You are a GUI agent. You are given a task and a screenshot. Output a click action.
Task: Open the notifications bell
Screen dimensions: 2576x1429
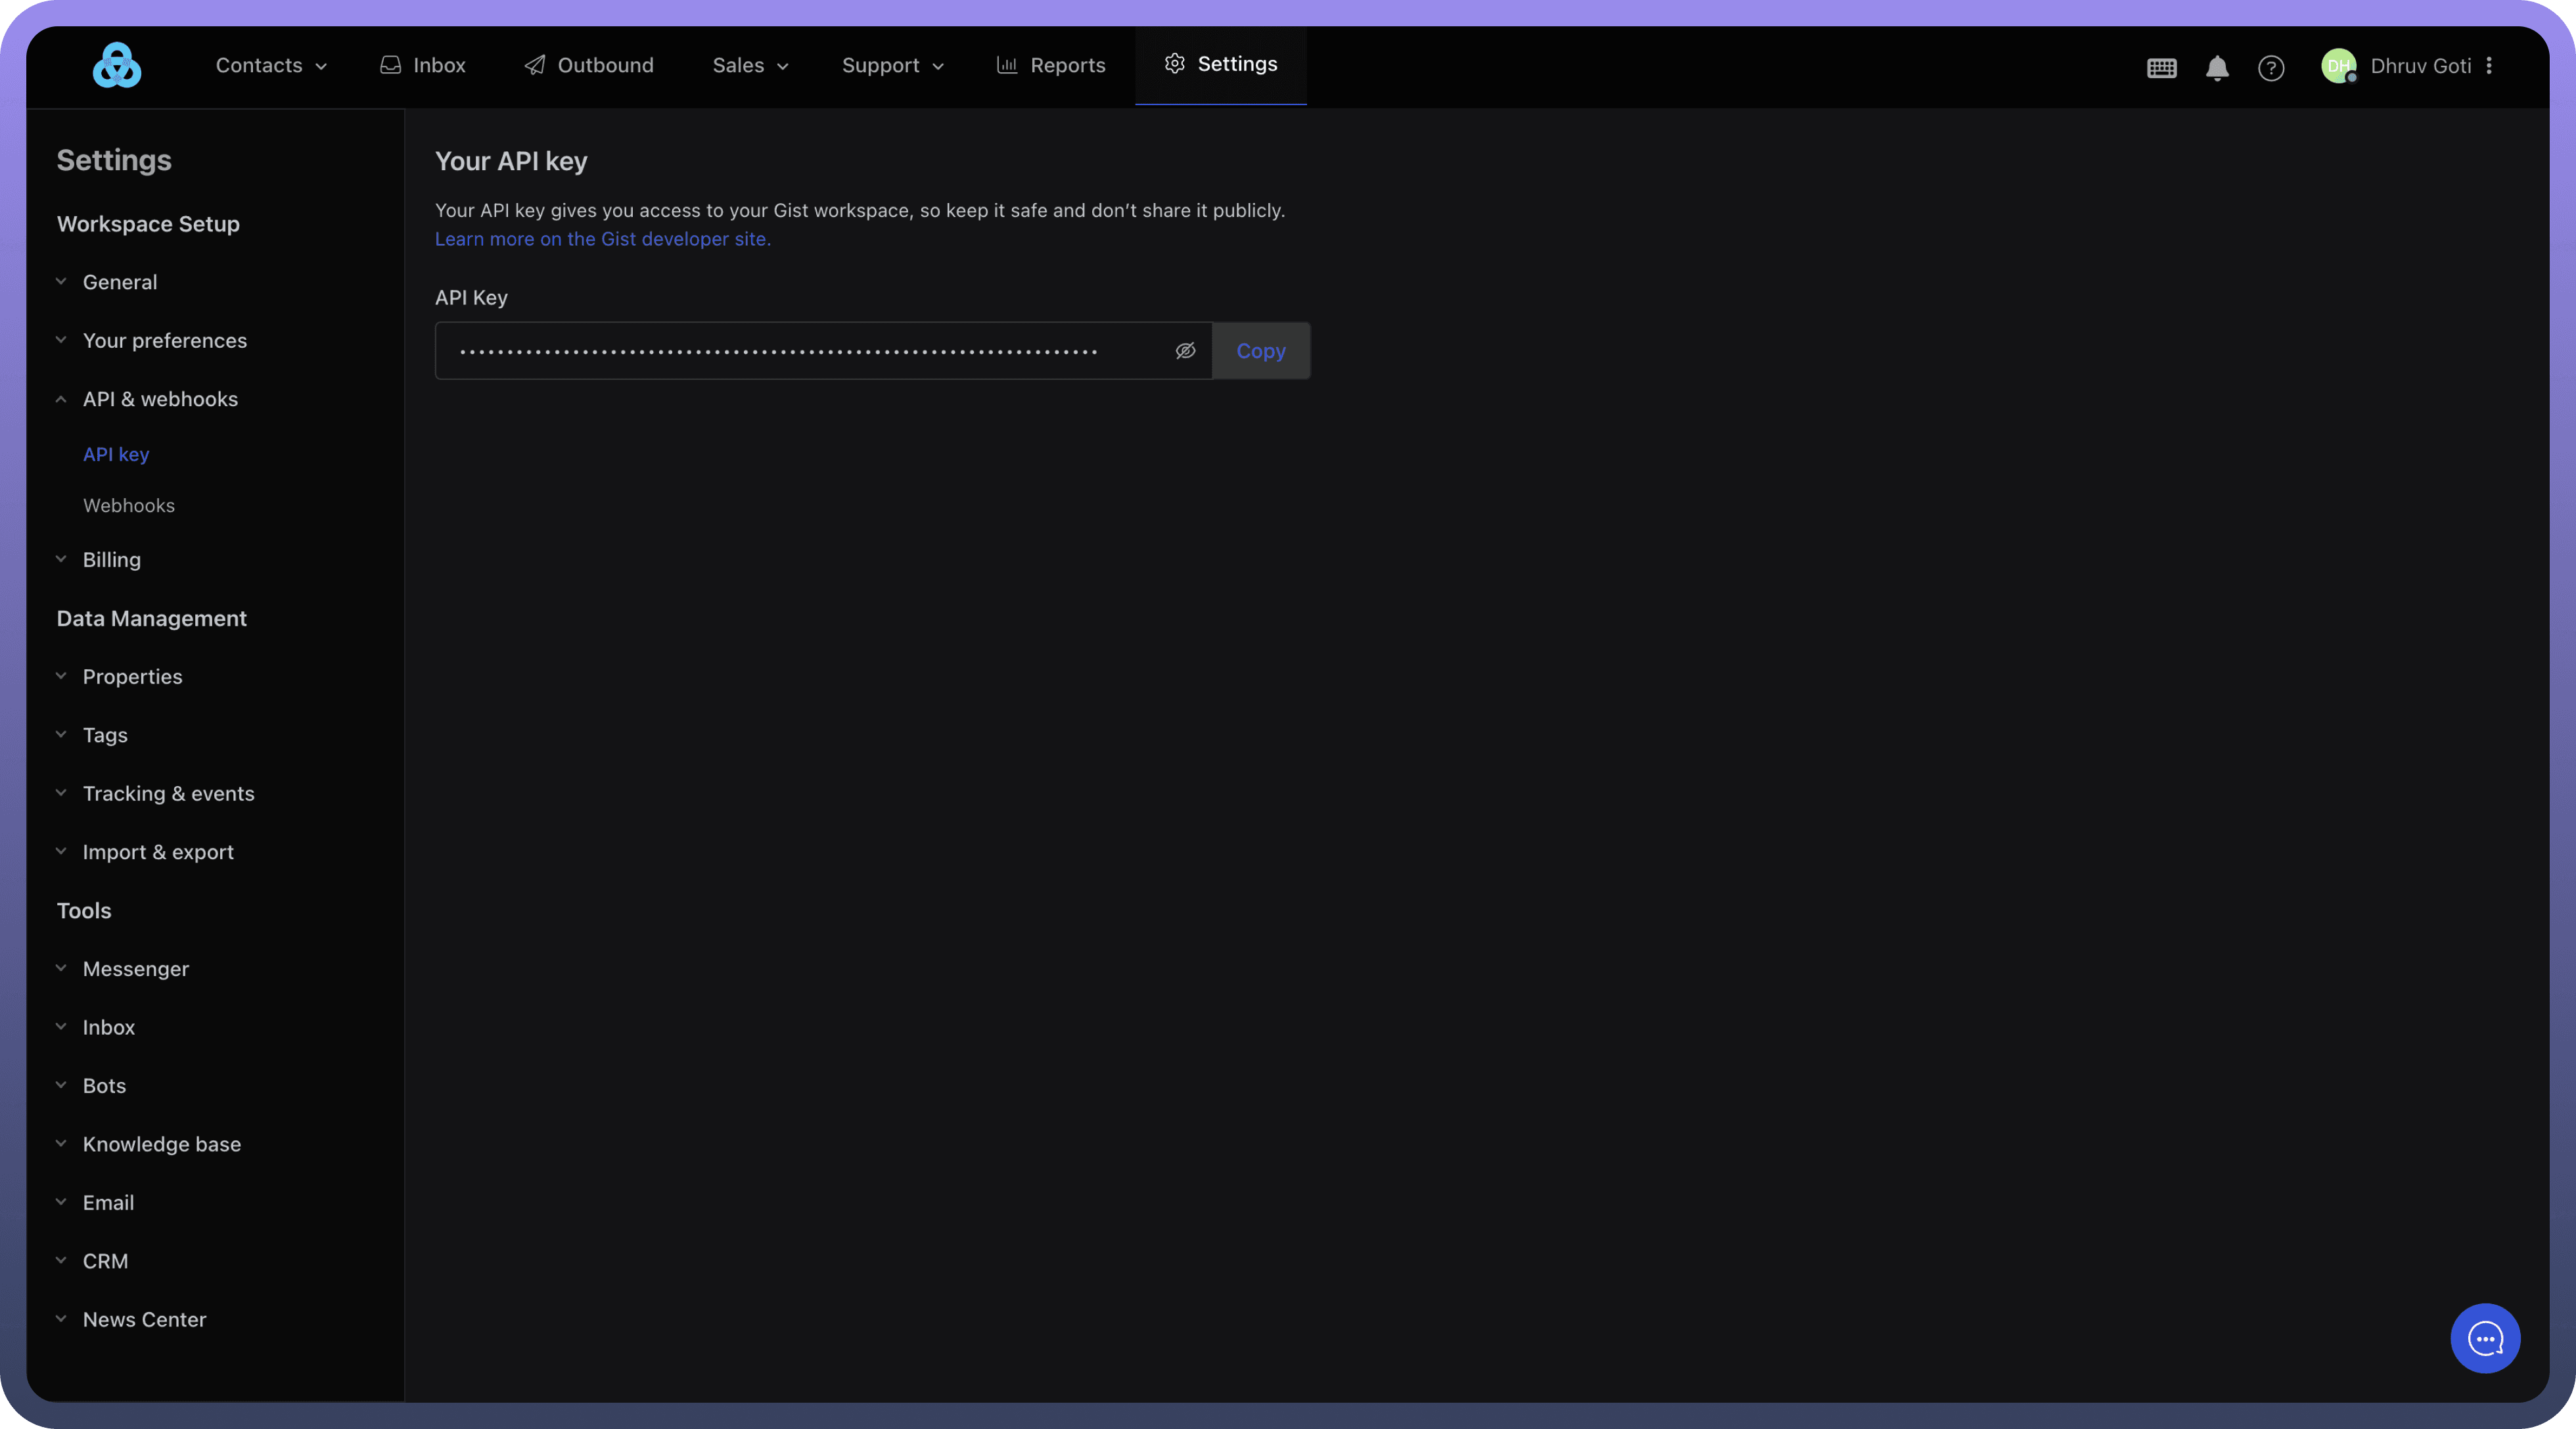click(x=2217, y=67)
